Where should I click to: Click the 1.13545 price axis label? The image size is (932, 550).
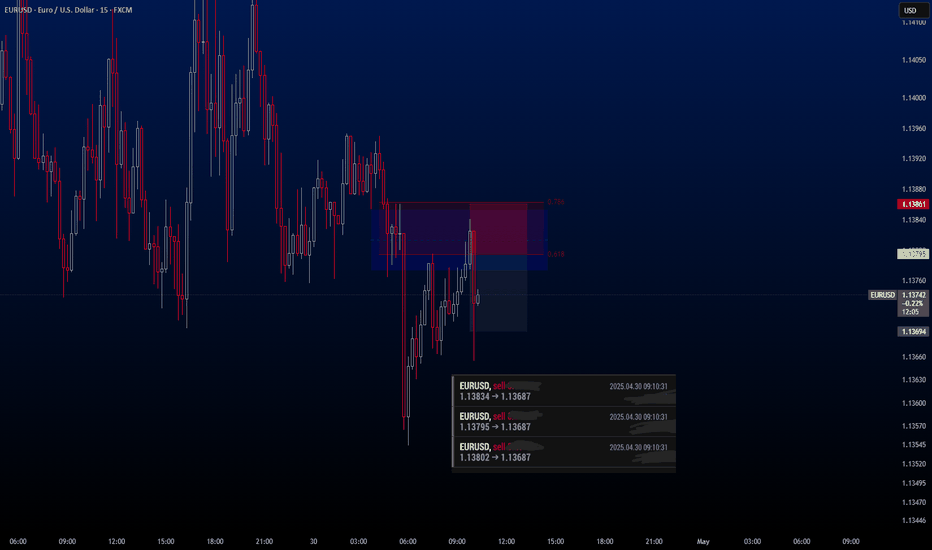click(x=914, y=445)
